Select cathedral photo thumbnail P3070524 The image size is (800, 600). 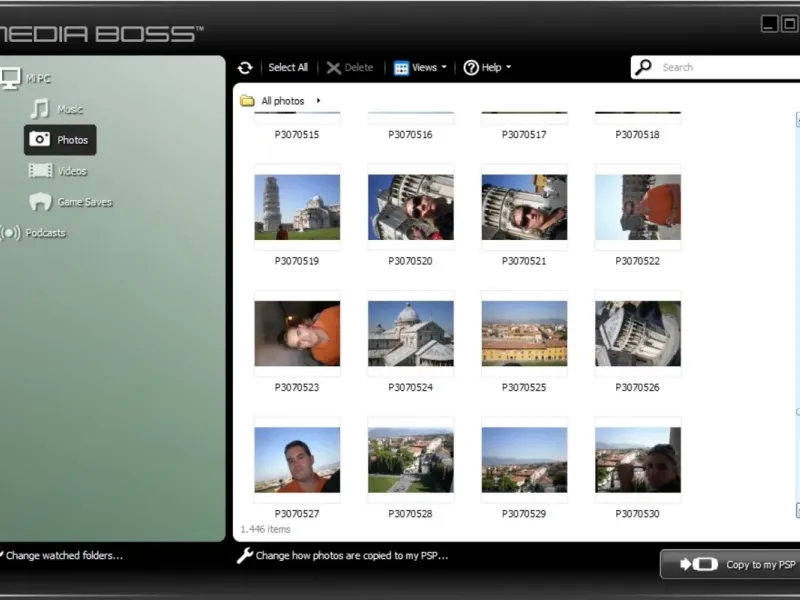point(411,333)
